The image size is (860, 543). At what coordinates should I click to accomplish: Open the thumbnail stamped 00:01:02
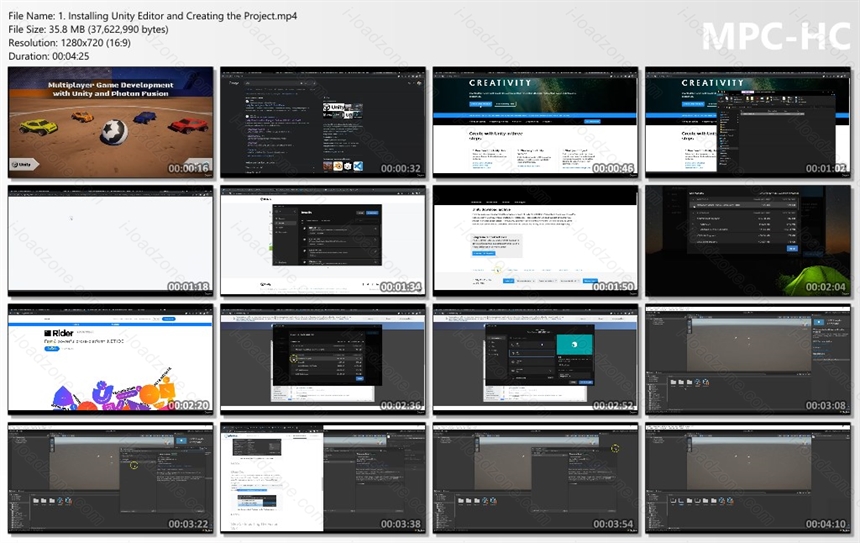coord(748,122)
